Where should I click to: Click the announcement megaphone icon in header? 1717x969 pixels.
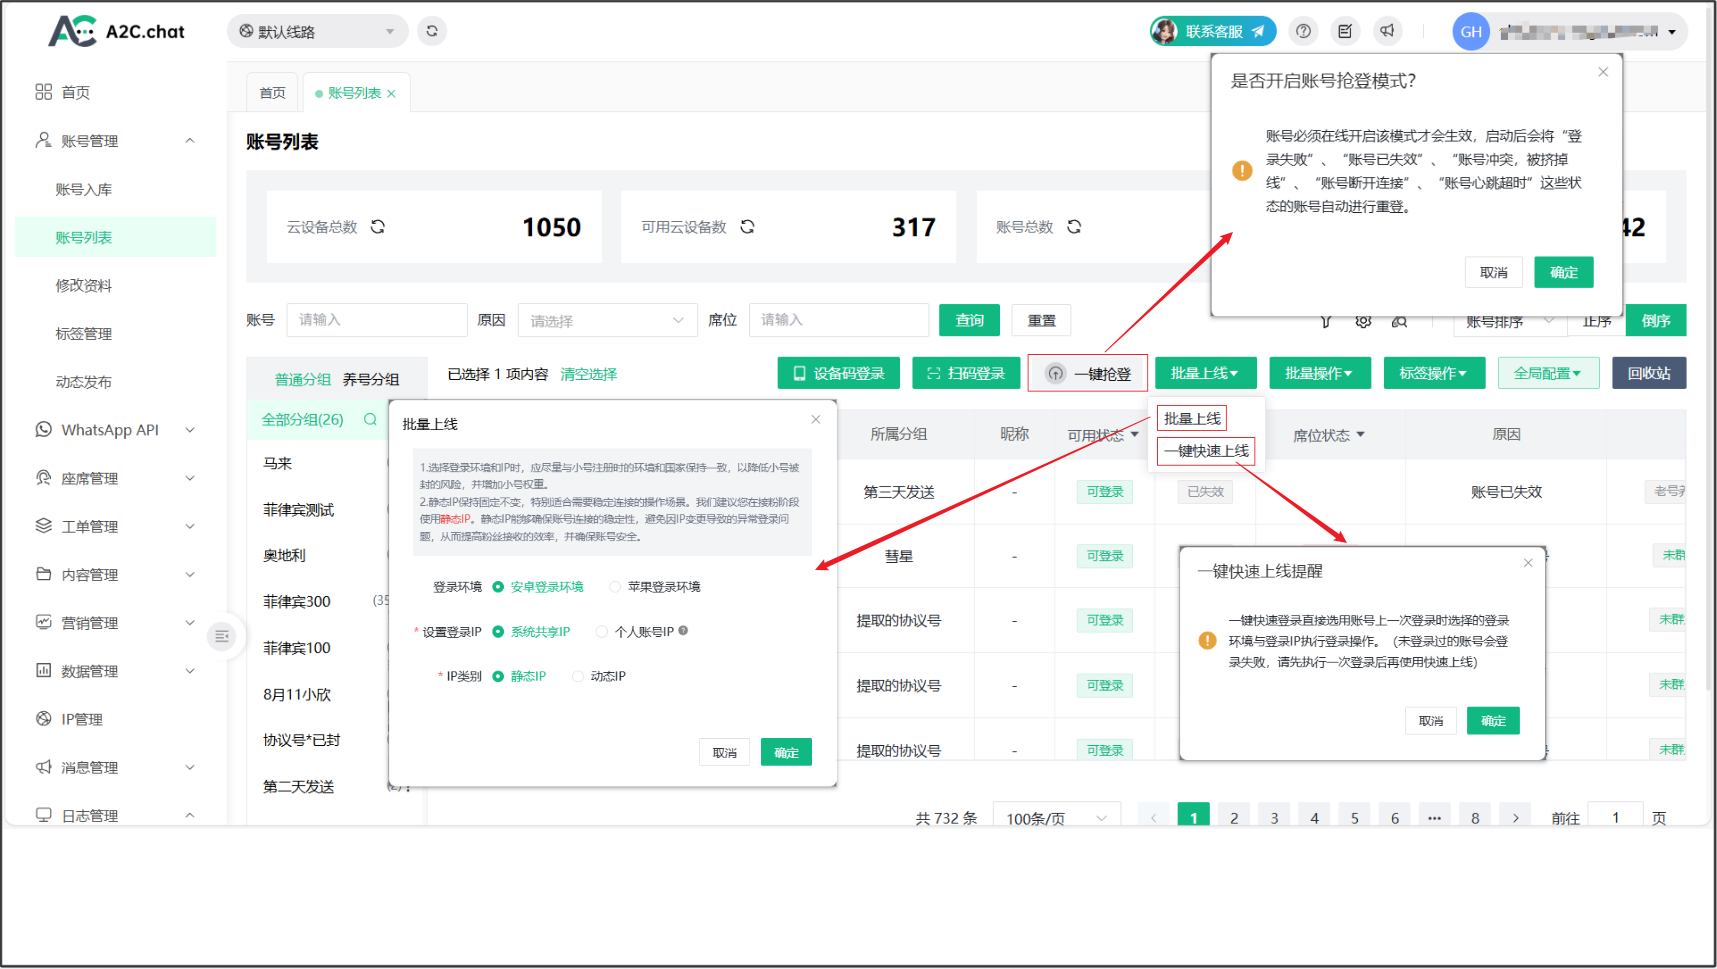tap(1387, 31)
